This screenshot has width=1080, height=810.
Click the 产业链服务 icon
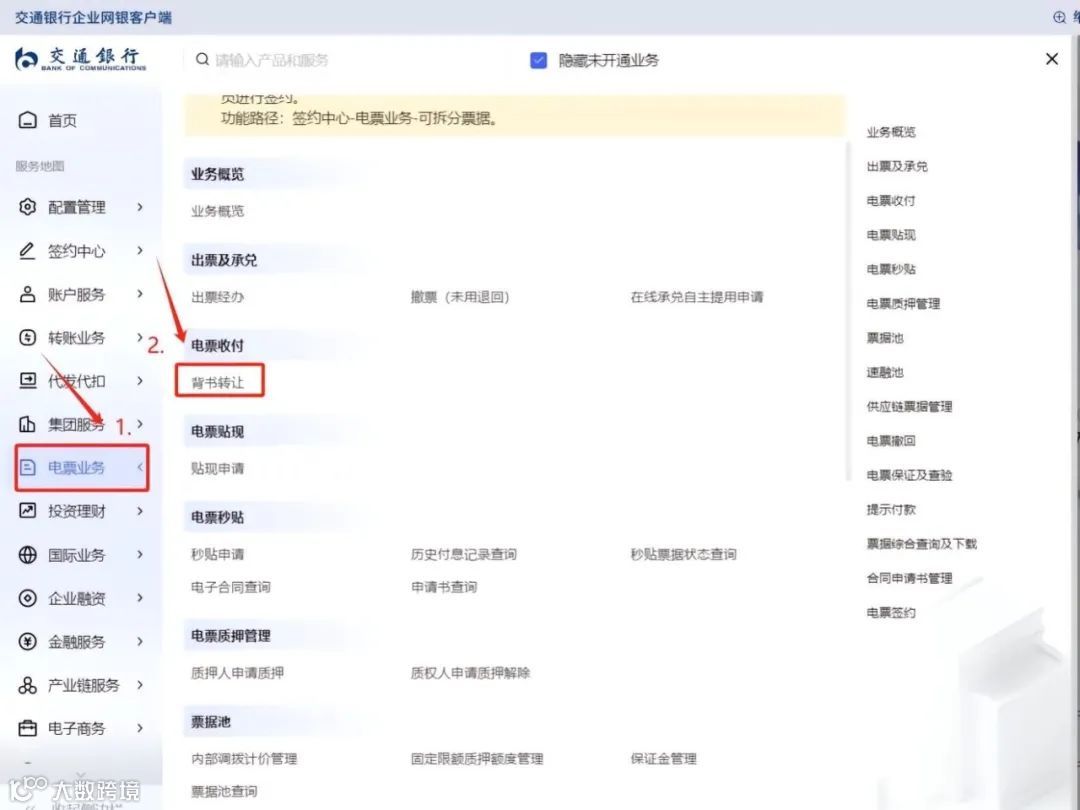[x=28, y=685]
